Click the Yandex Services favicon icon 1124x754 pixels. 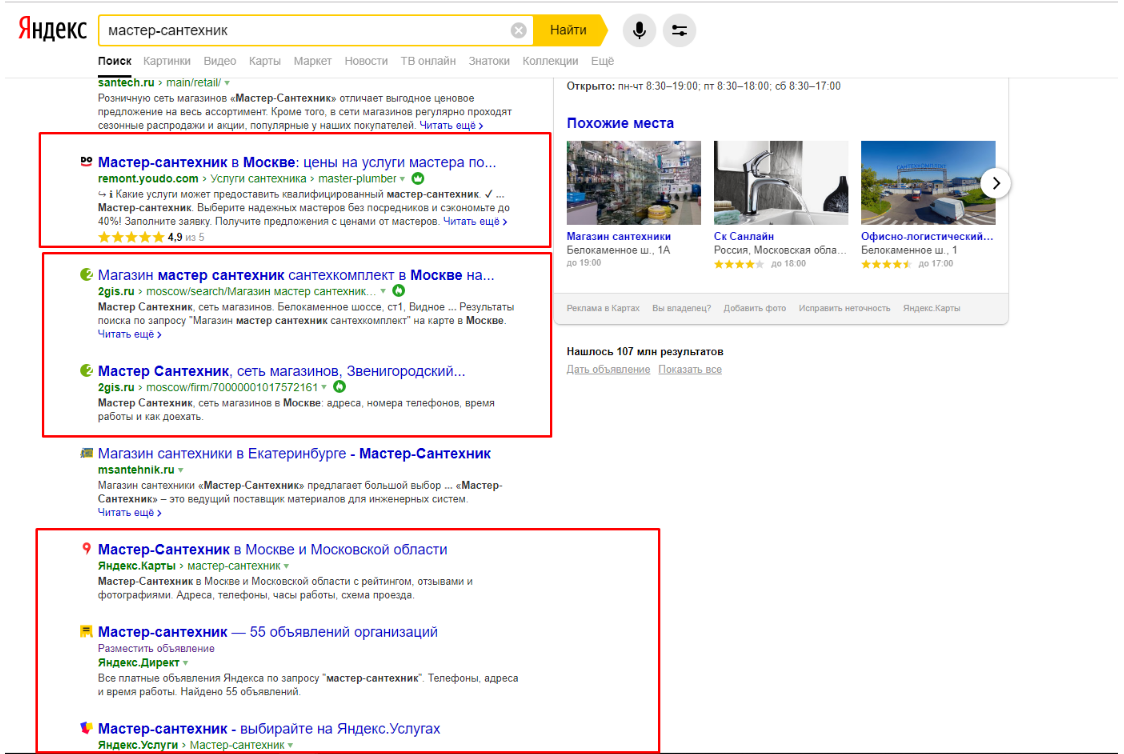coord(86,728)
